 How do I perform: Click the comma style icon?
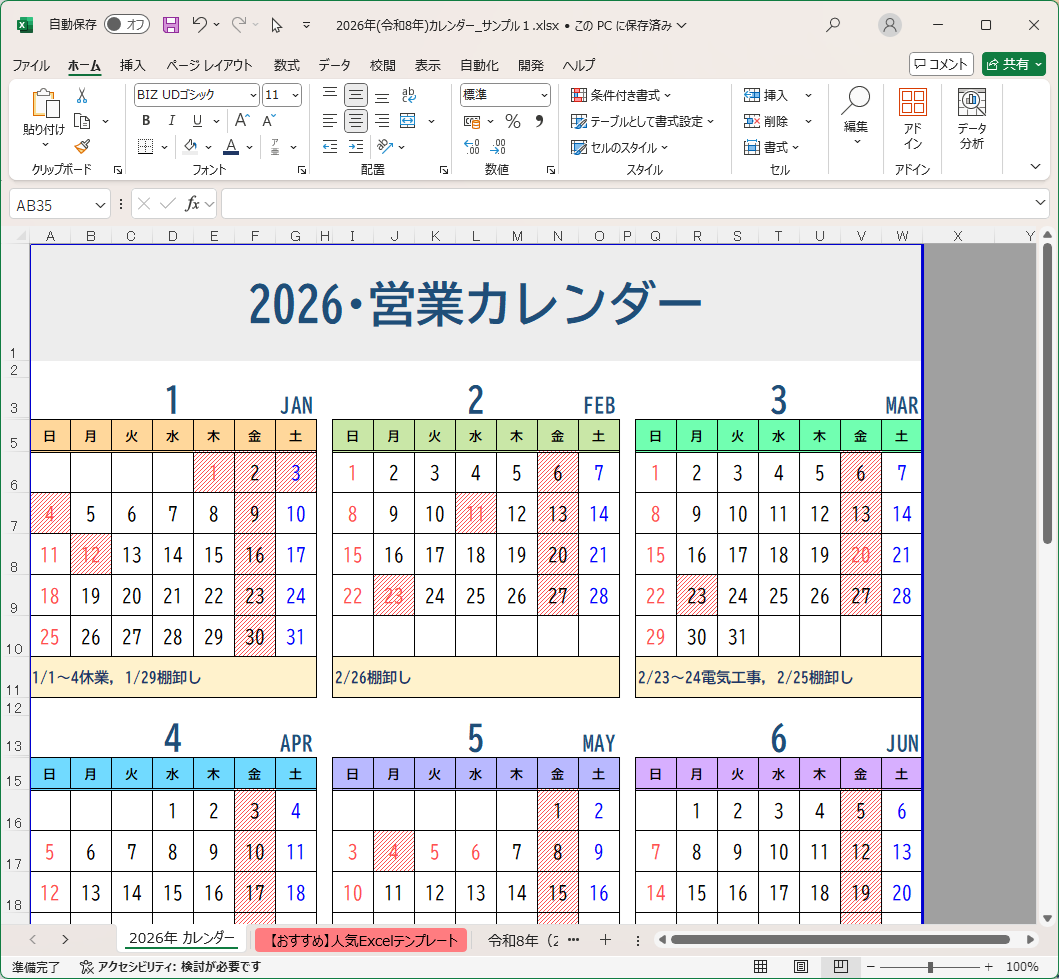coord(541,121)
